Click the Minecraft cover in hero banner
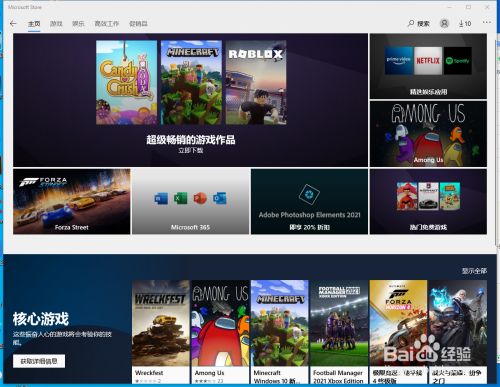Screen dimensions: 500x387 [191, 82]
